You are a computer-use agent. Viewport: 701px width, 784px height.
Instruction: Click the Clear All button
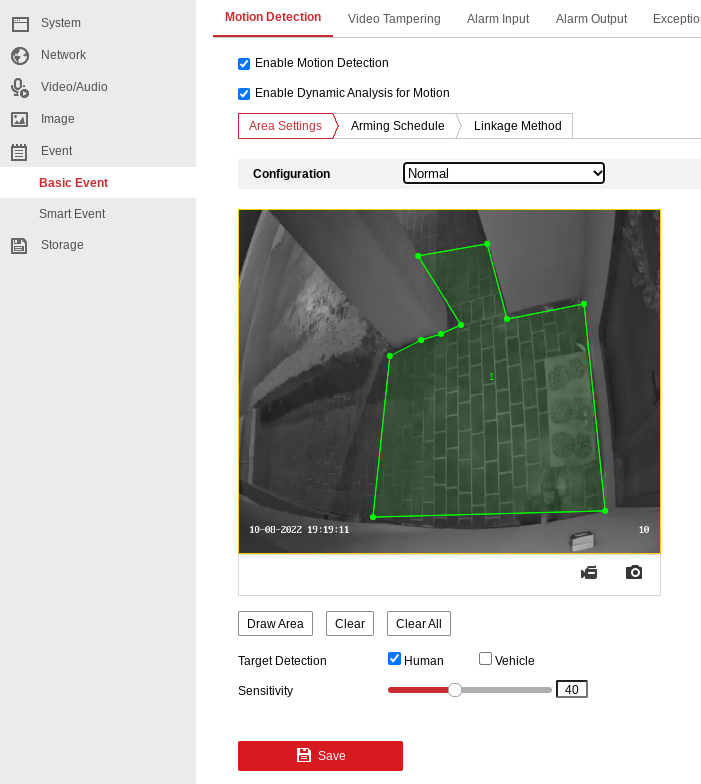[418, 624]
